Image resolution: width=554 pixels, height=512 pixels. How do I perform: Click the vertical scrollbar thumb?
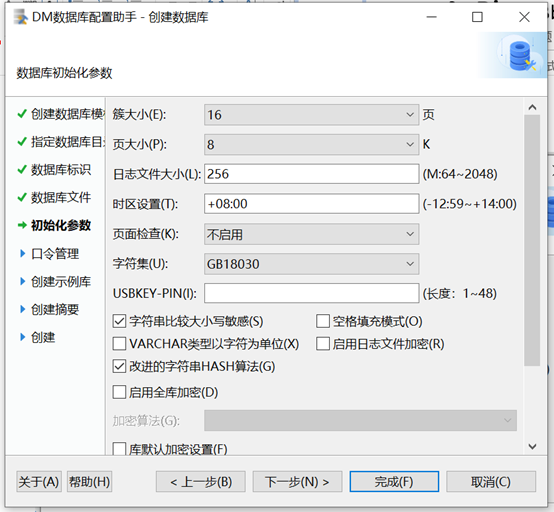pos(532,240)
